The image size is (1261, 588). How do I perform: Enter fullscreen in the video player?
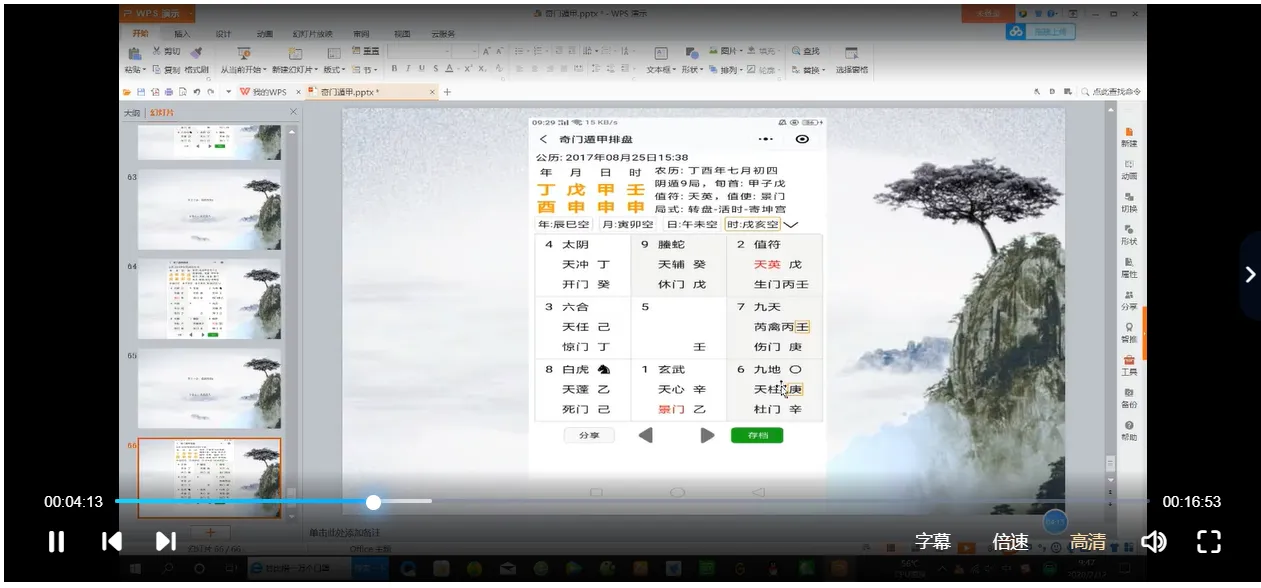[1209, 542]
